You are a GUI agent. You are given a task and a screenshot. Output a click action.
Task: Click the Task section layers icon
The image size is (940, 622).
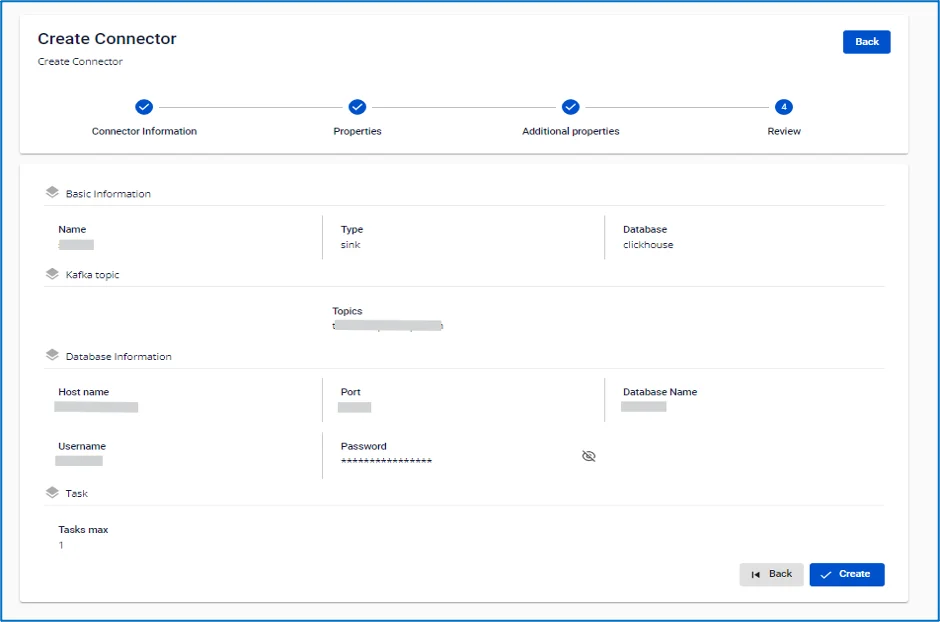coord(52,493)
